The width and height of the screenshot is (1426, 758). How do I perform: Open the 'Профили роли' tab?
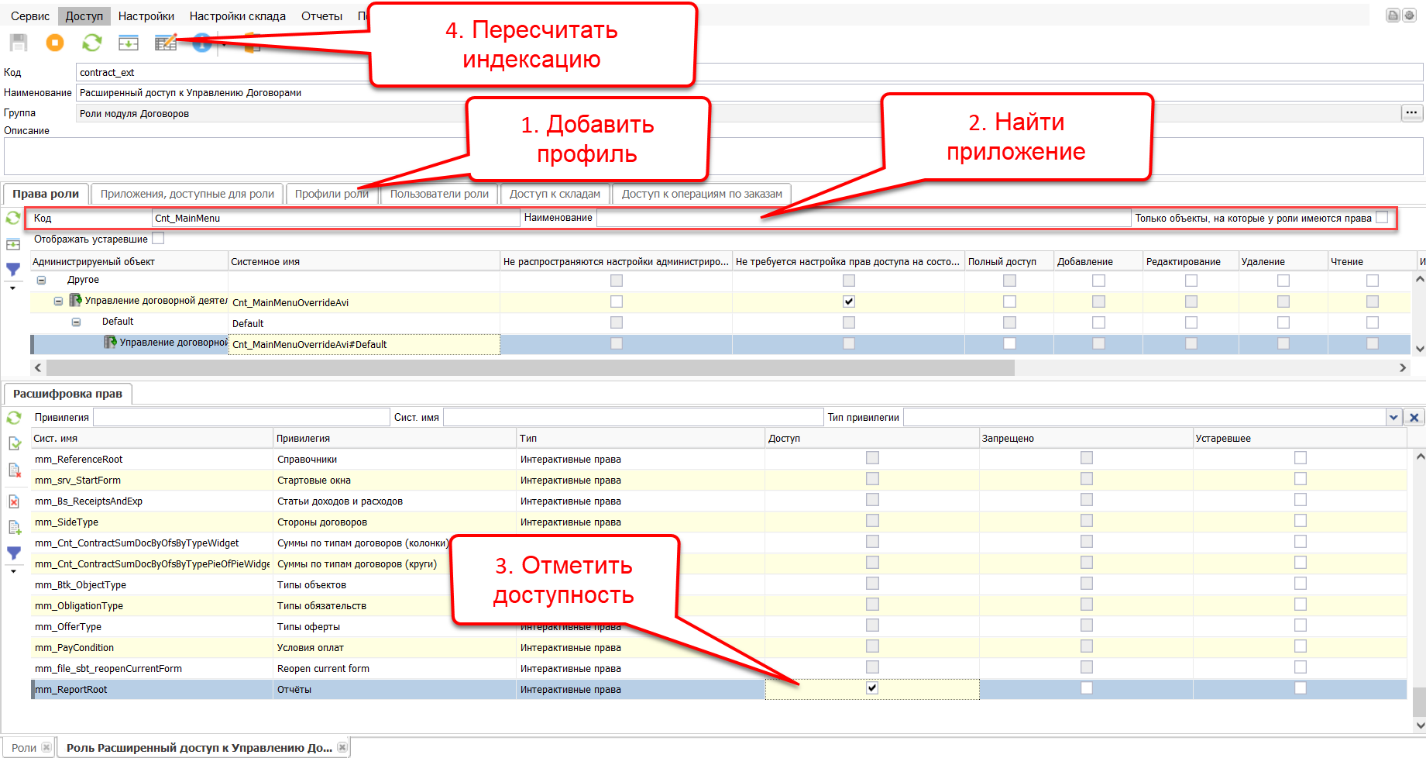coord(331,194)
